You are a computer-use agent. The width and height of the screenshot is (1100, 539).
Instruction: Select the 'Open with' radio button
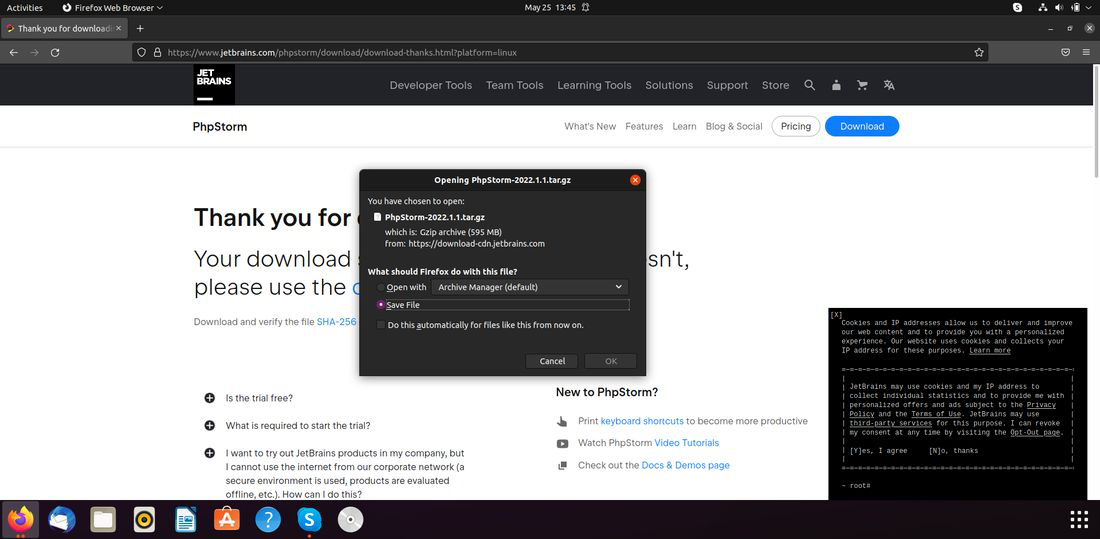coord(381,288)
